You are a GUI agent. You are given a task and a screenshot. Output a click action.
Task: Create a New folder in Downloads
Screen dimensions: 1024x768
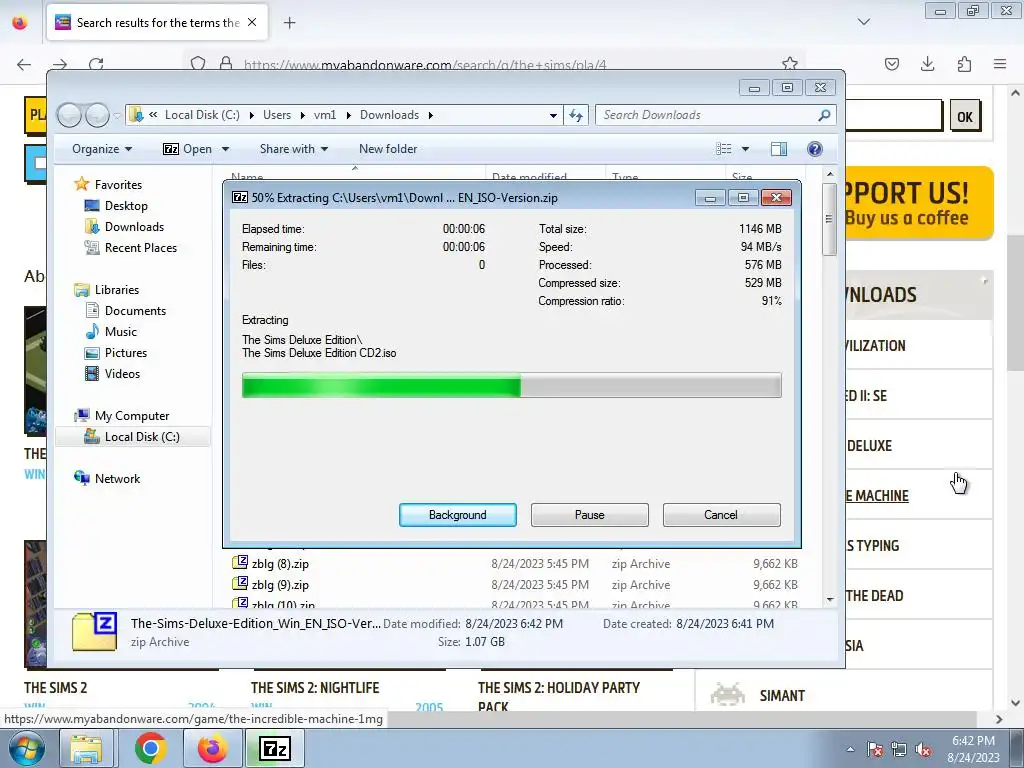click(x=388, y=149)
